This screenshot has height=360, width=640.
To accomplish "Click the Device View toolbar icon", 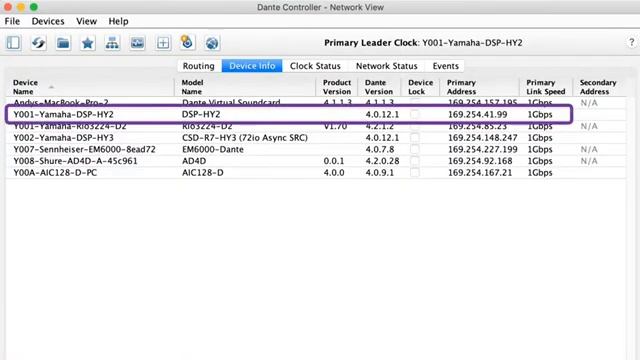I will [x=137, y=43].
